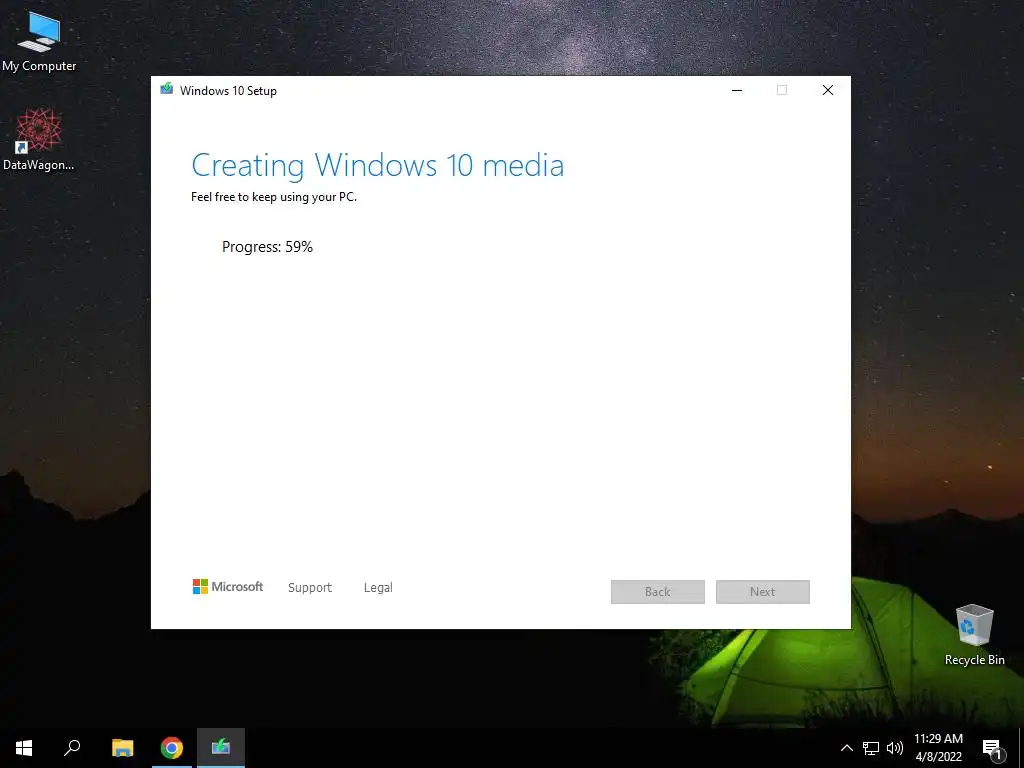Open Google Chrome from the taskbar
Viewport: 1024px width, 768px height.
point(172,748)
